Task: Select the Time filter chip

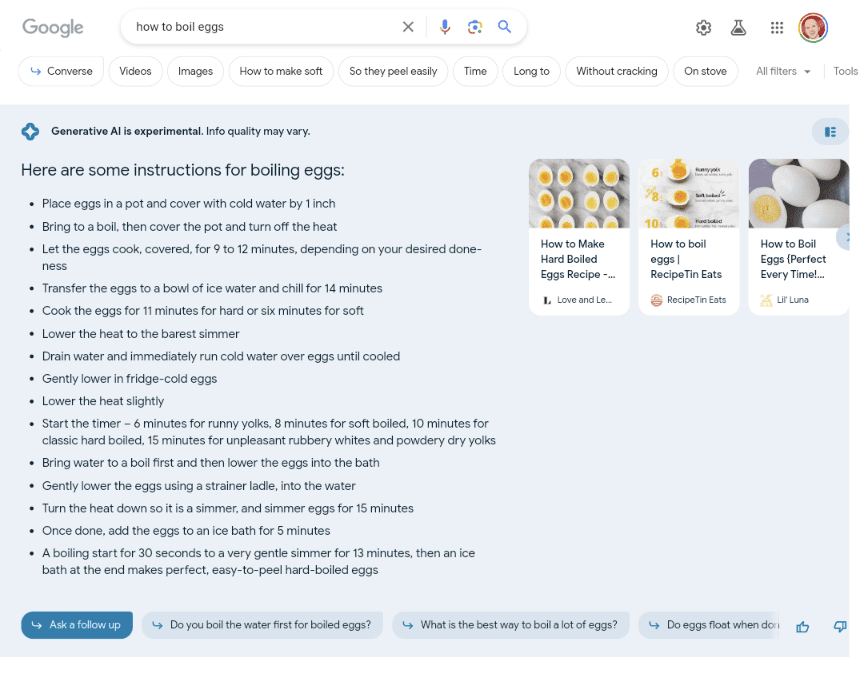Action: tap(475, 71)
